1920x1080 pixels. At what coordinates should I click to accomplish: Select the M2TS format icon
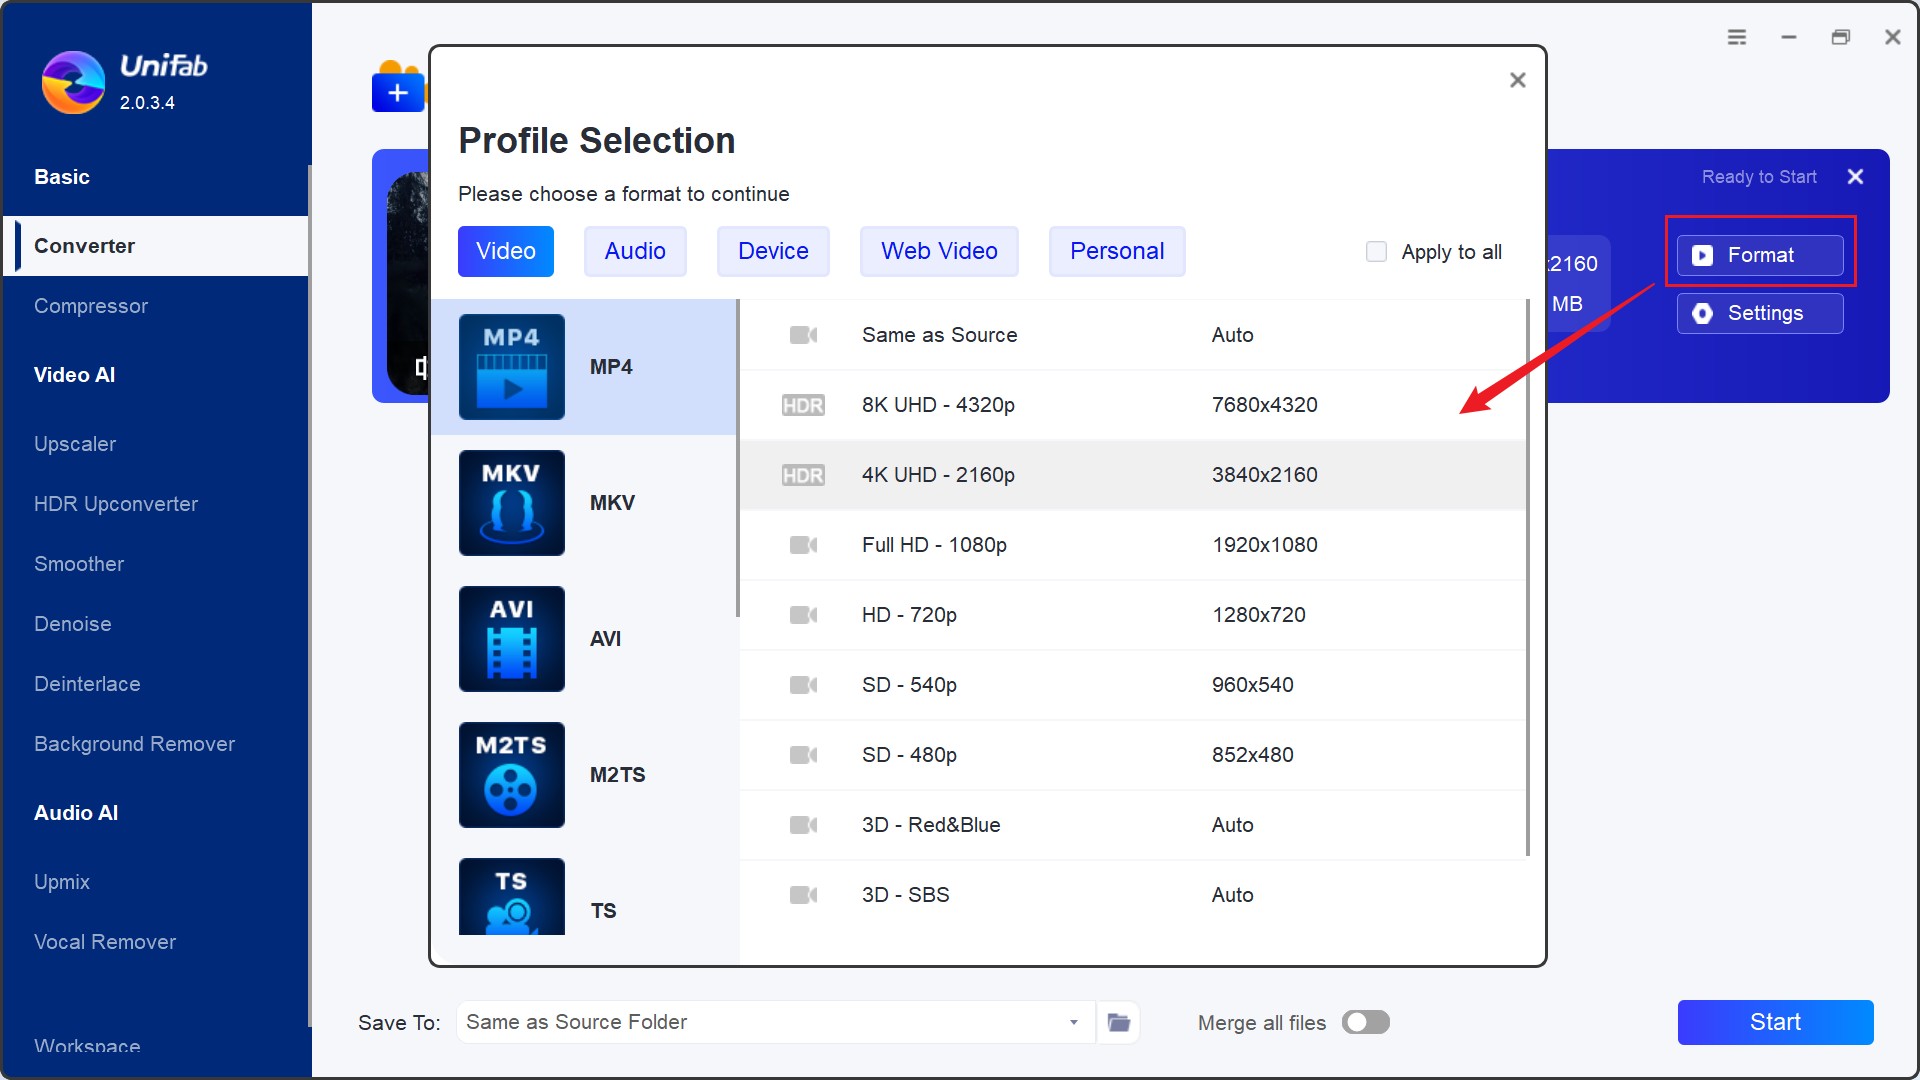[512, 774]
